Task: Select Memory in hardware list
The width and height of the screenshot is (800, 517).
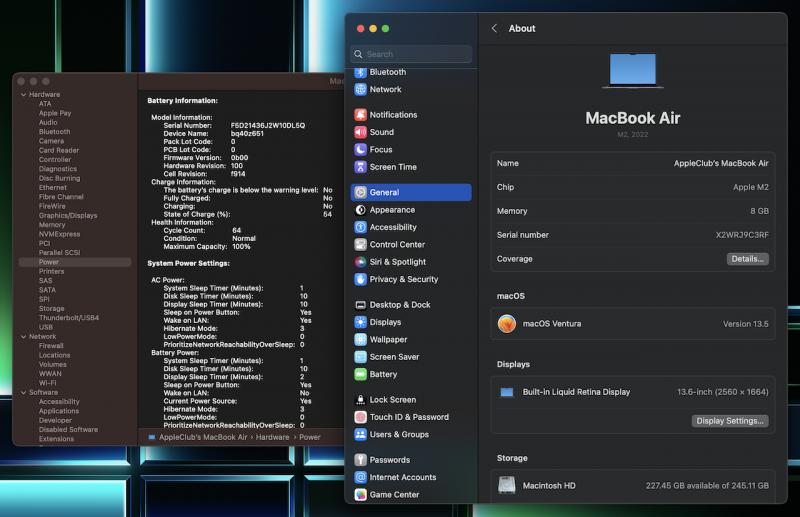Action: point(52,225)
